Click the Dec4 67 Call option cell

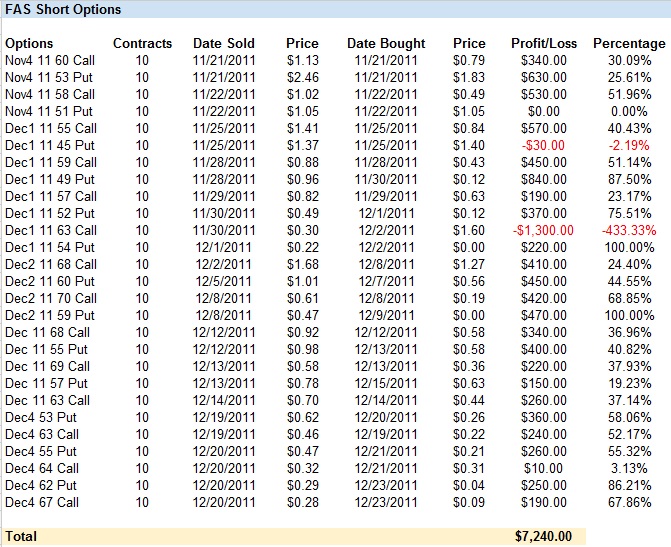tap(42, 502)
